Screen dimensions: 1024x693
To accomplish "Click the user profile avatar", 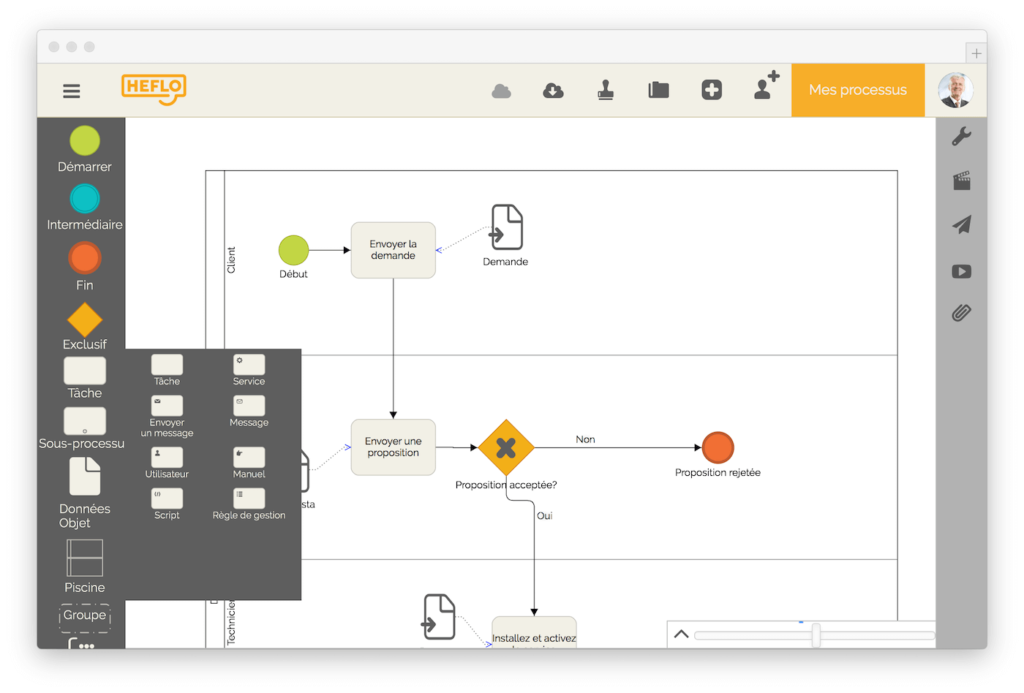I will (x=955, y=90).
